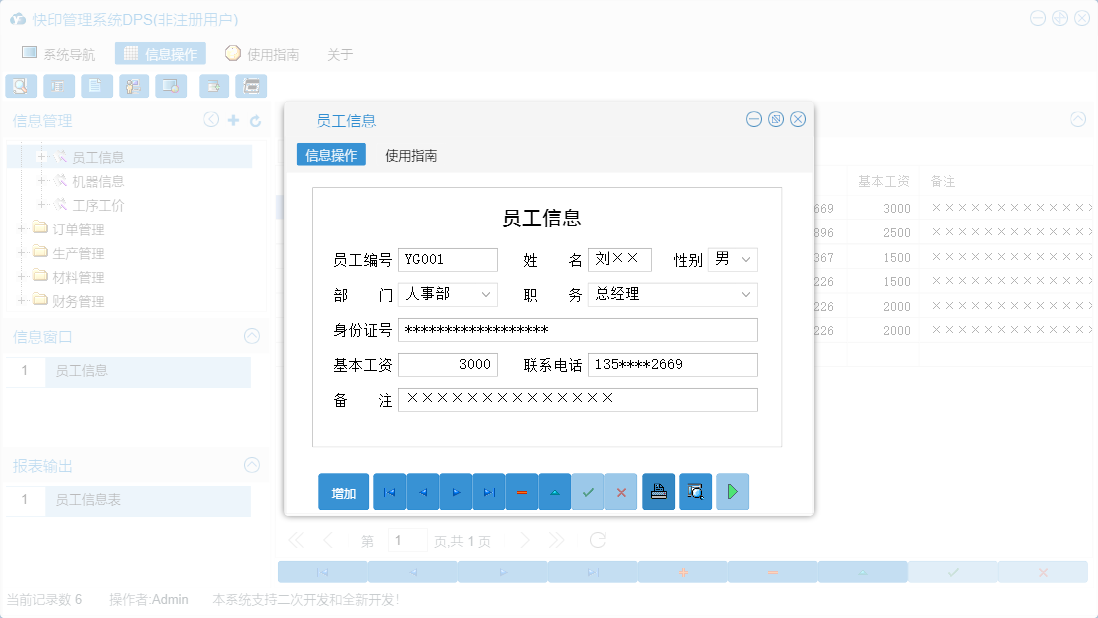Click the green play run icon
The width and height of the screenshot is (1098, 618).
pyautogui.click(x=732, y=491)
